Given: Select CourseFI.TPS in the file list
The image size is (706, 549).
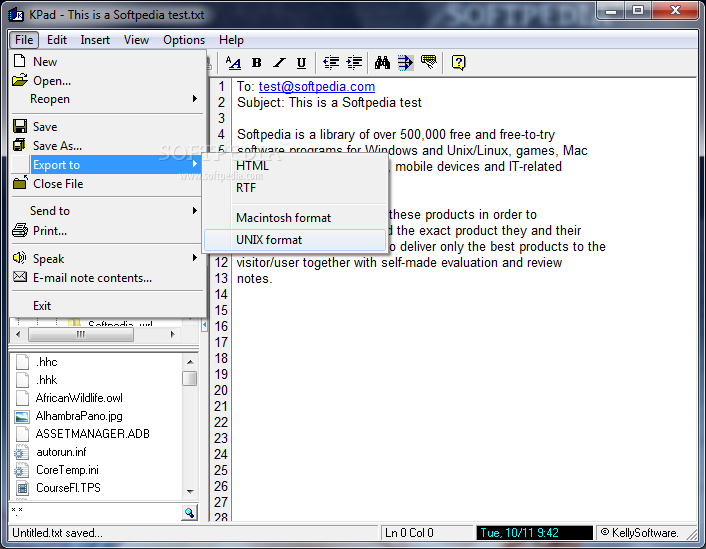Looking at the screenshot, I should 68,488.
